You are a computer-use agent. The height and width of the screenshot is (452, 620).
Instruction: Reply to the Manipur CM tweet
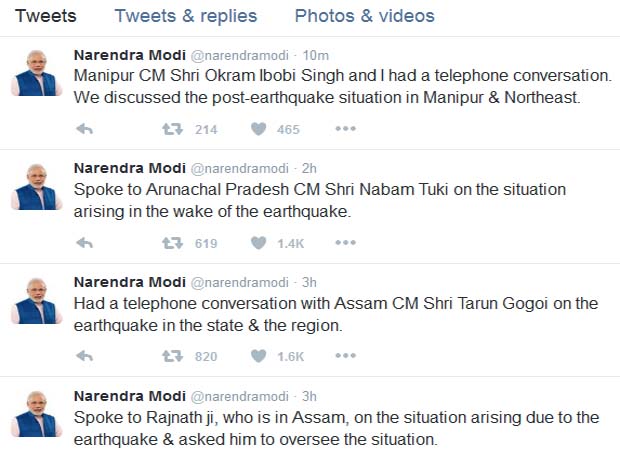click(85, 129)
